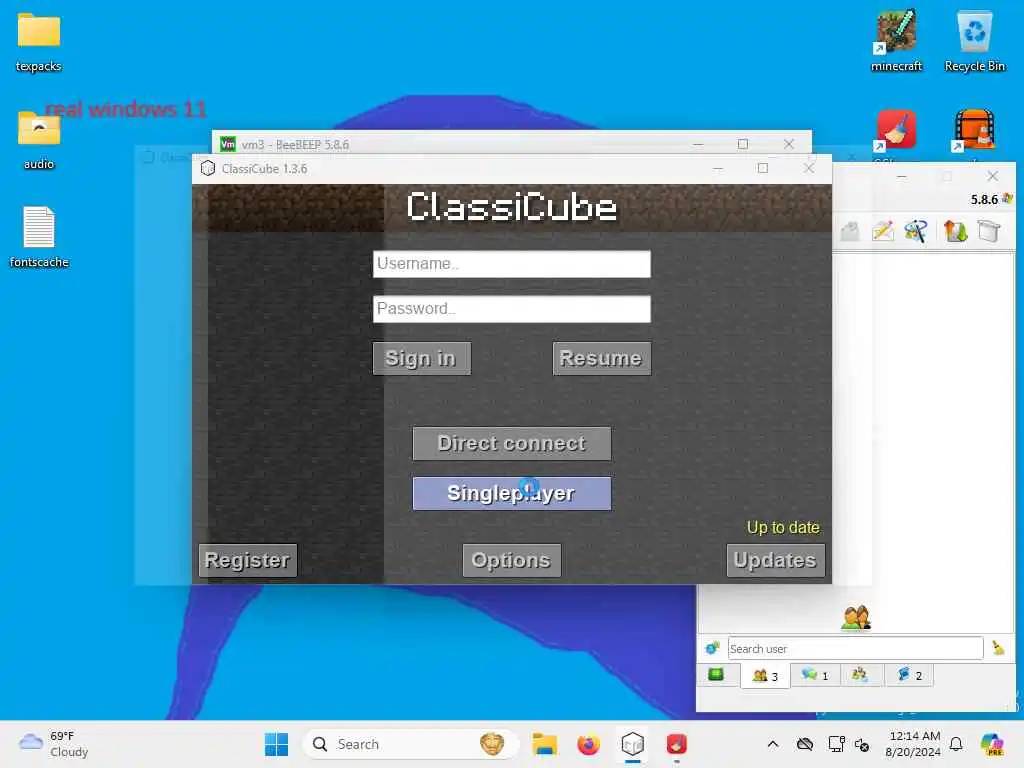
Task: Select the Recycle Bin desktop icon
Action: pos(975,40)
